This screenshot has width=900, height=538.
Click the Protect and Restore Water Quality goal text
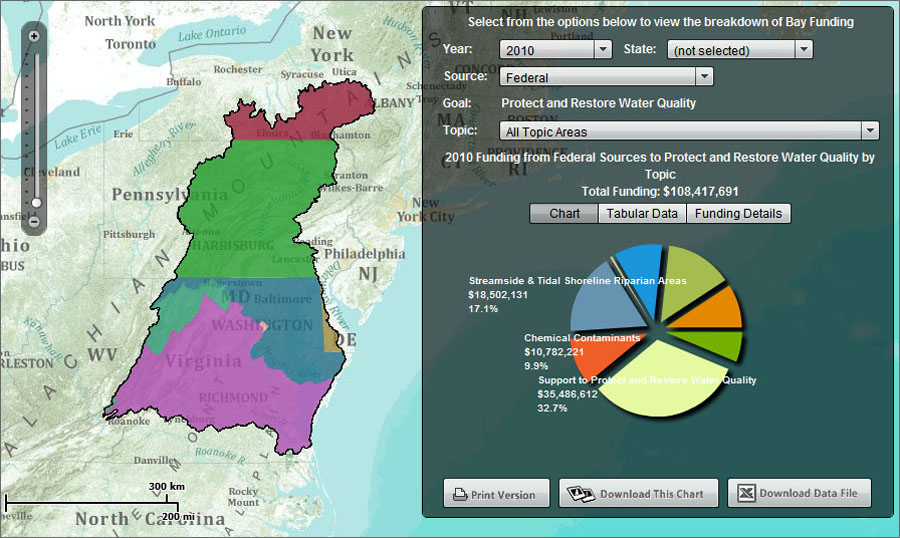(x=599, y=103)
